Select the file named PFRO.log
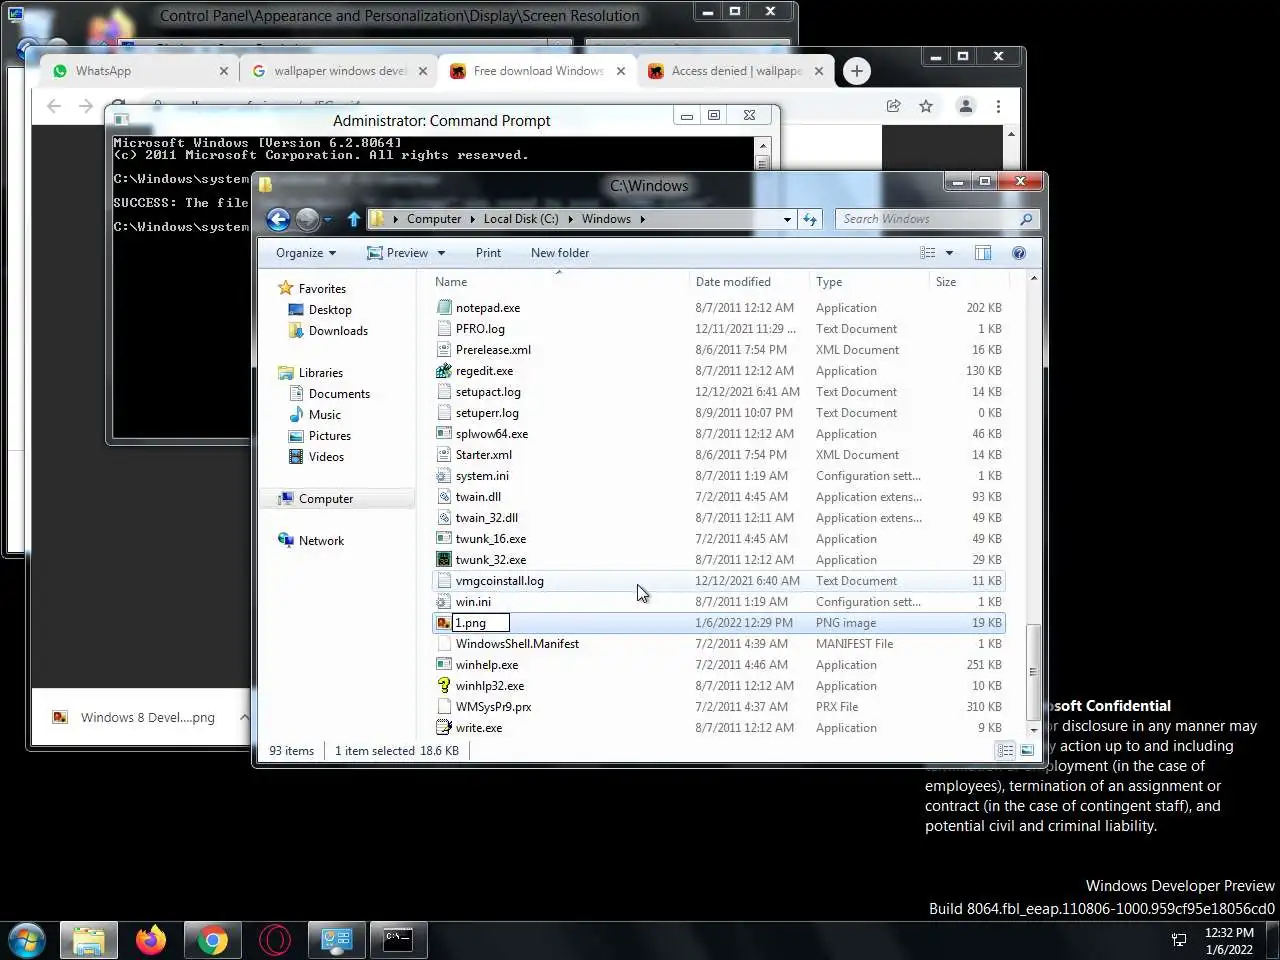1280x960 pixels. (x=480, y=329)
